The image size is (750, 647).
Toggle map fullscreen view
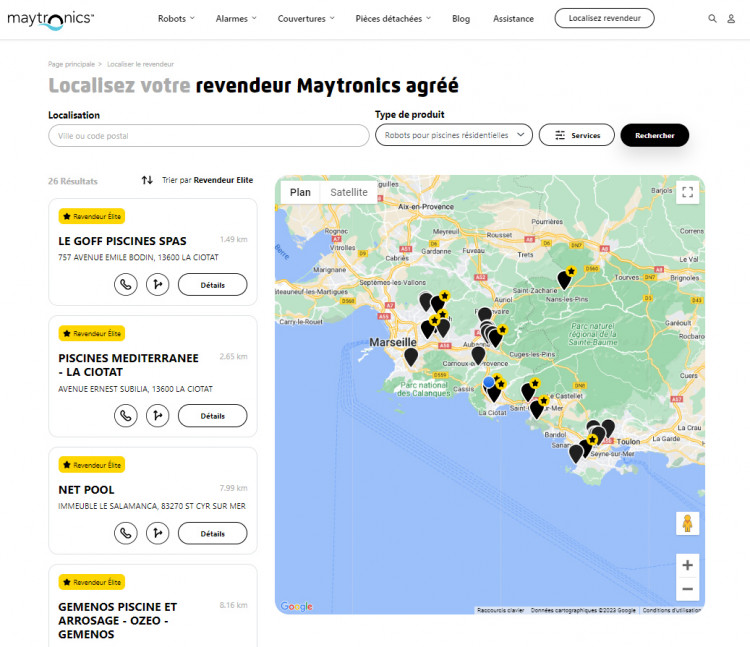[687, 192]
